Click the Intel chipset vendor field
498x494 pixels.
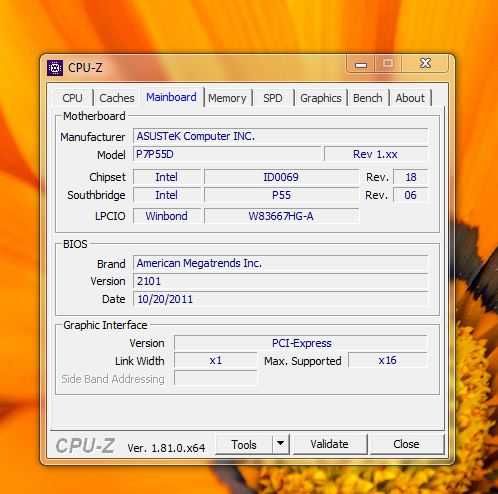tap(167, 177)
